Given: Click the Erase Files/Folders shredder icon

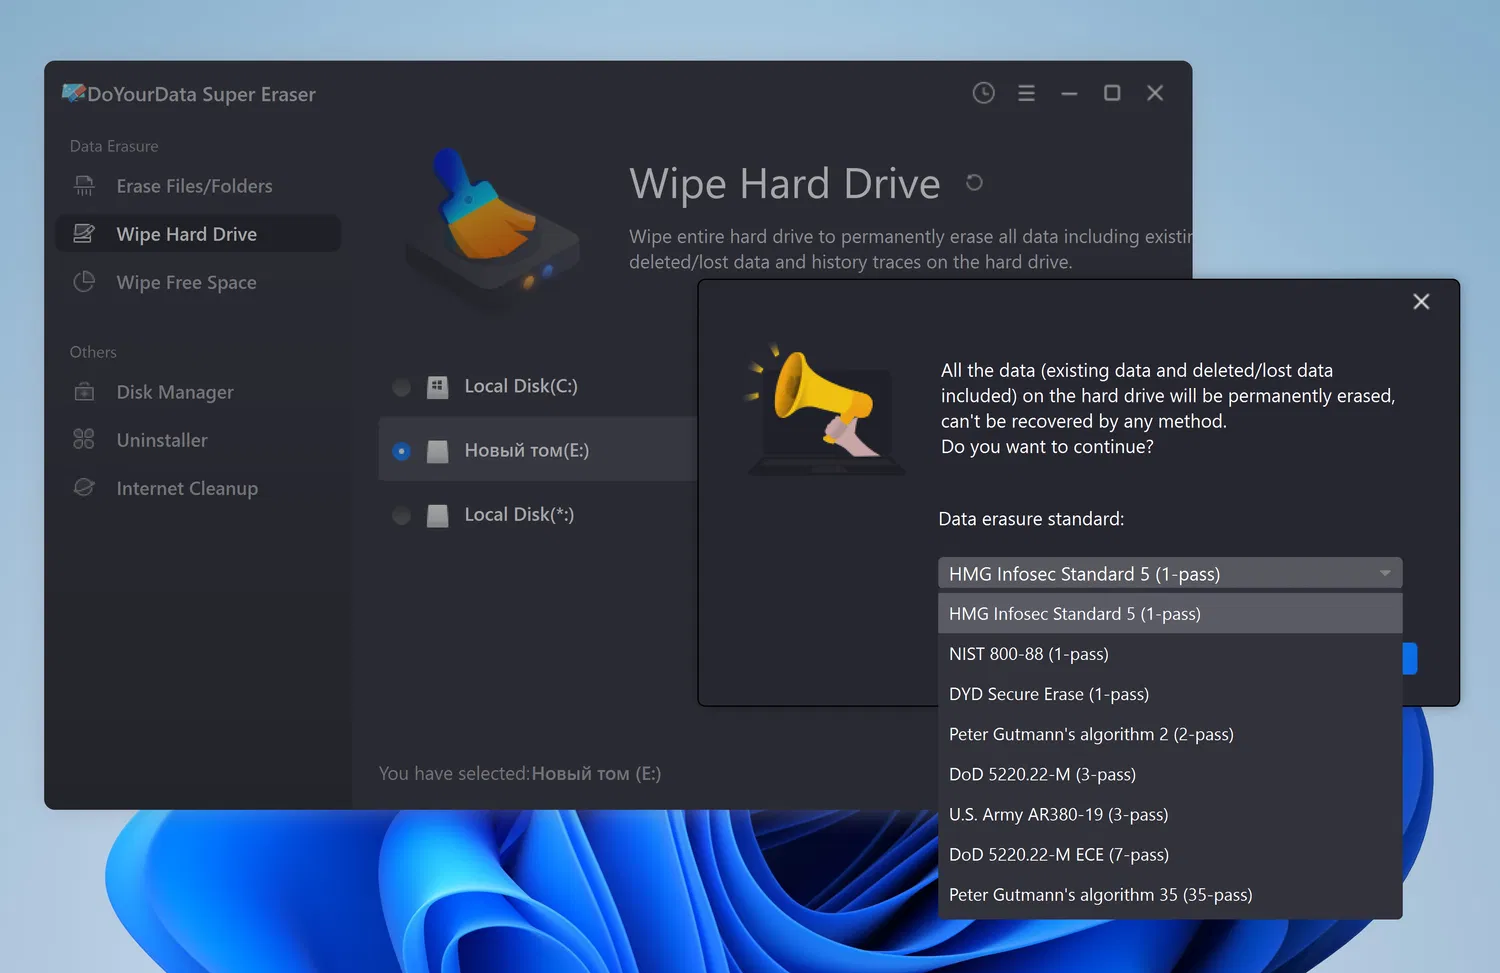Looking at the screenshot, I should [x=85, y=186].
